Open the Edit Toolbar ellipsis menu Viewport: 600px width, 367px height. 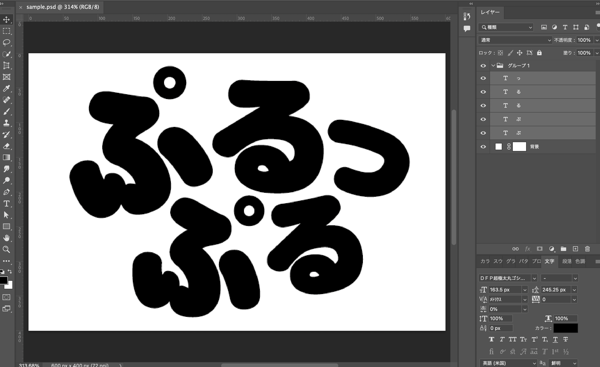[7, 261]
